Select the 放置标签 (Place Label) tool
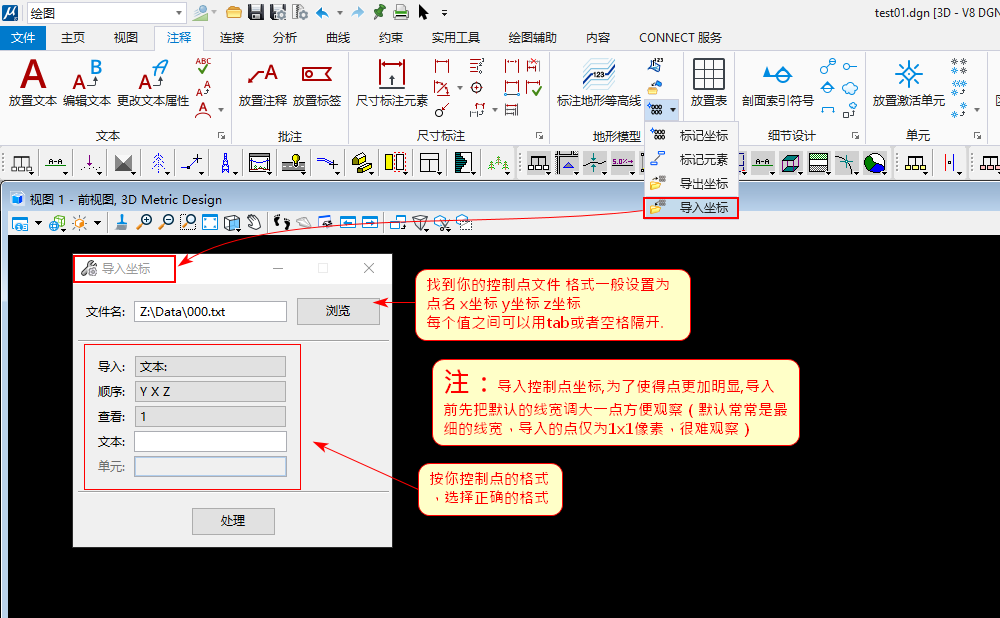Viewport: 1000px width, 618px height. click(x=317, y=82)
